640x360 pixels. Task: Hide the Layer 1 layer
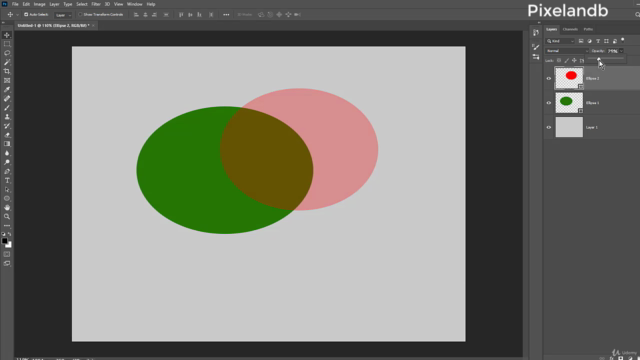549,127
